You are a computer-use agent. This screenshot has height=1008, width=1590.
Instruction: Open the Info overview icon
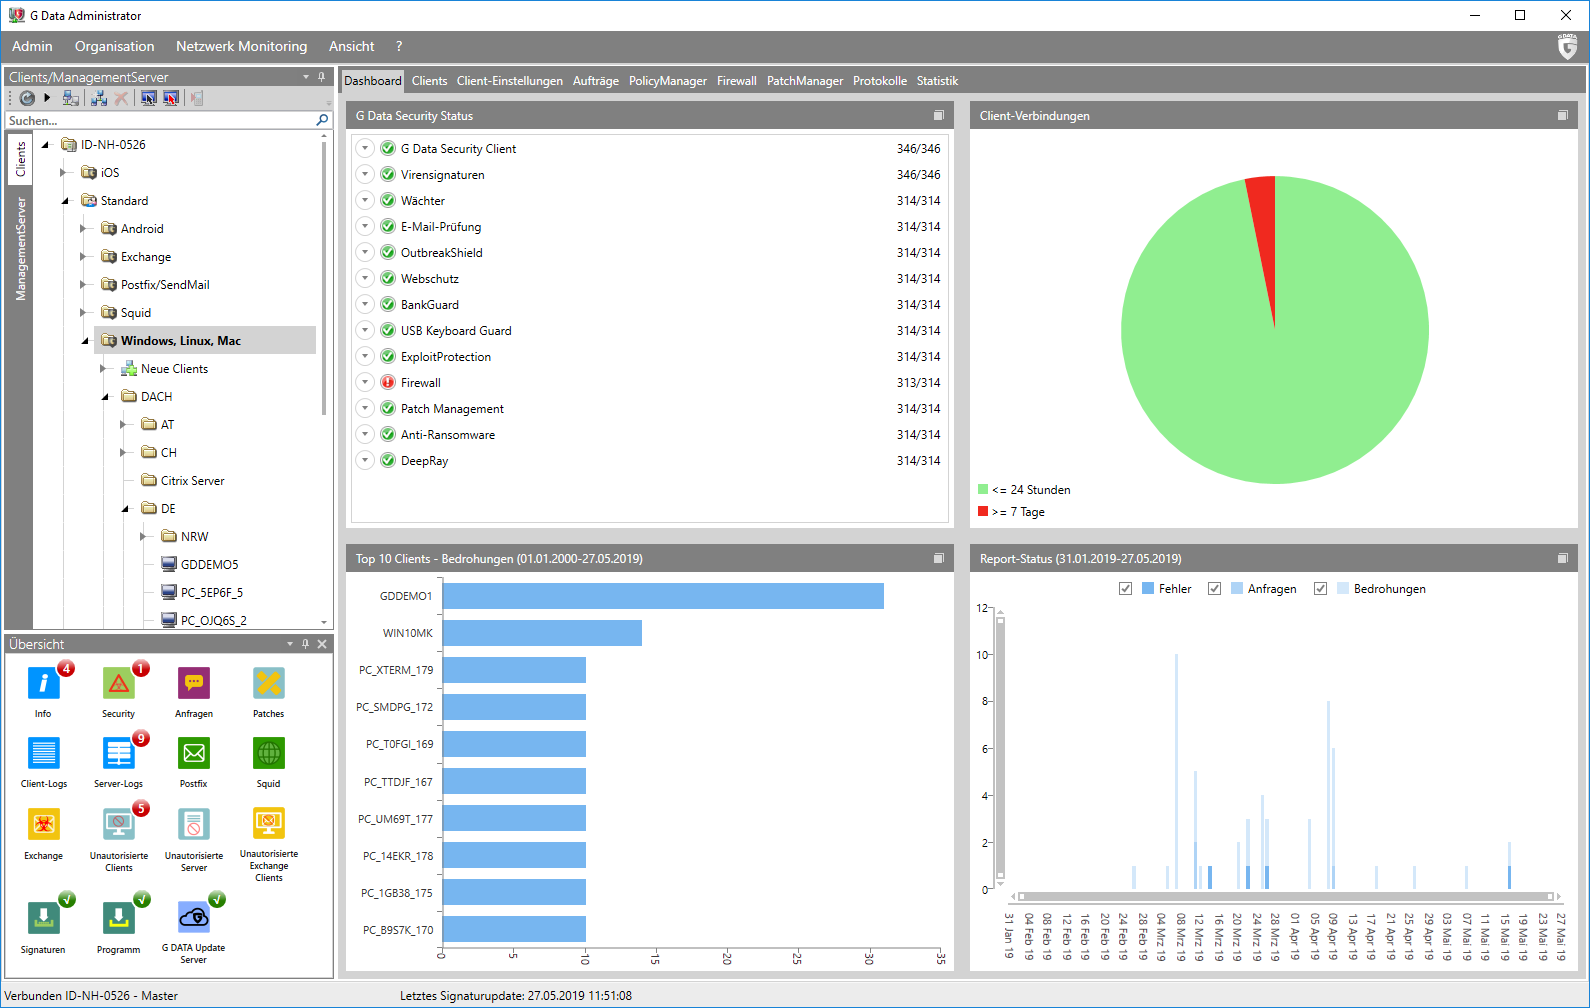point(43,684)
